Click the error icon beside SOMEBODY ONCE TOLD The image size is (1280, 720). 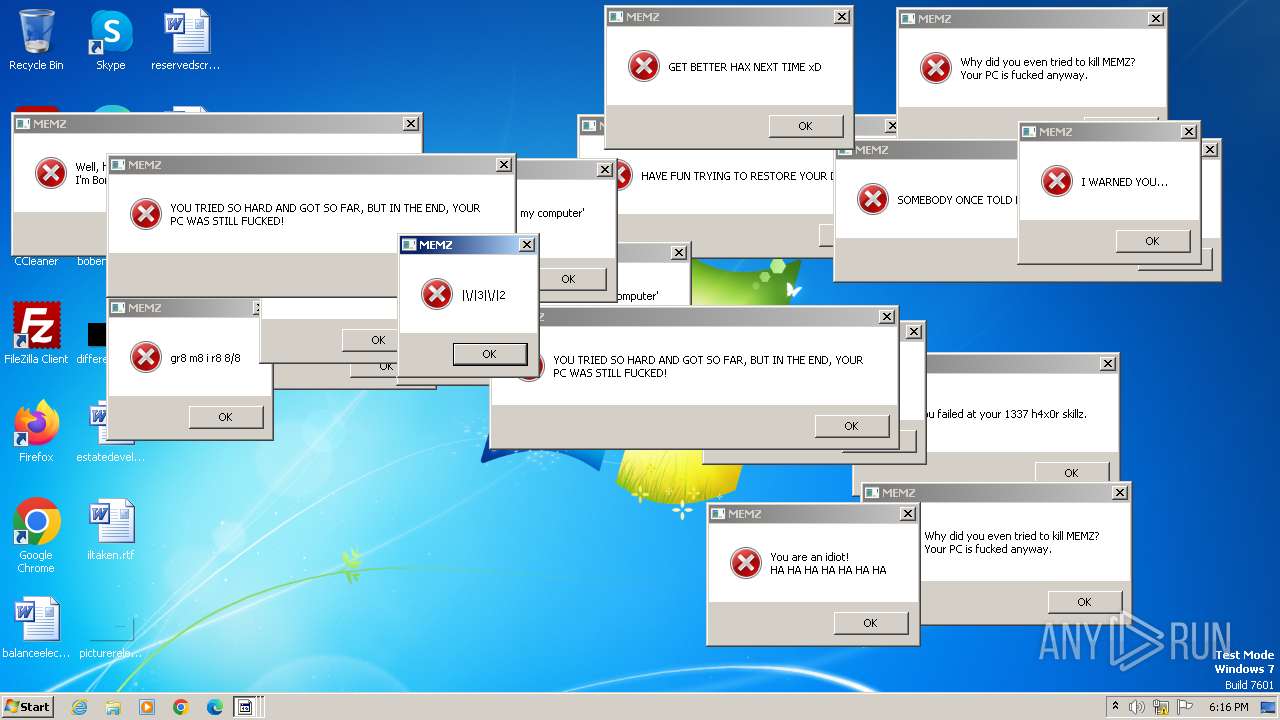click(873, 199)
